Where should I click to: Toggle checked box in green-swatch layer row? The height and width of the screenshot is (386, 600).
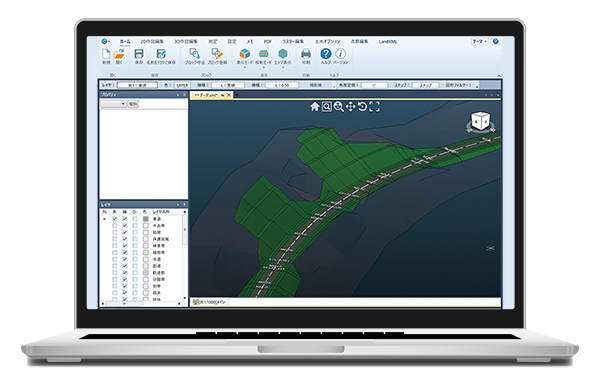coord(125,252)
